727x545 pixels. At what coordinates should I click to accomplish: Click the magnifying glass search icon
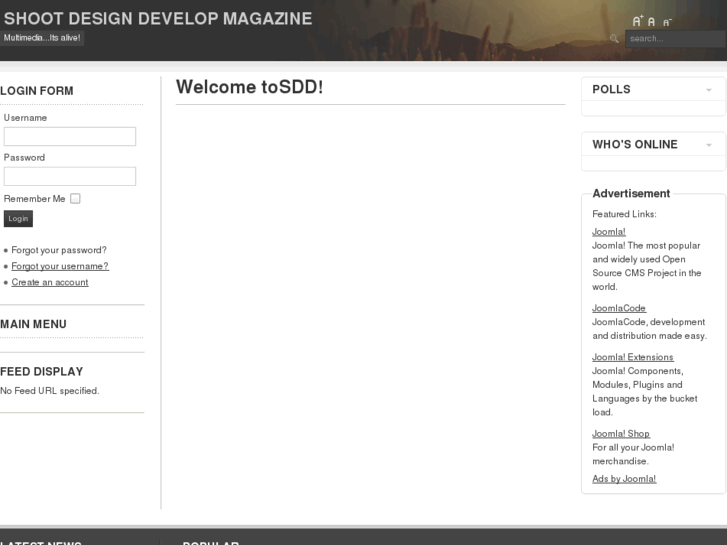(x=614, y=39)
